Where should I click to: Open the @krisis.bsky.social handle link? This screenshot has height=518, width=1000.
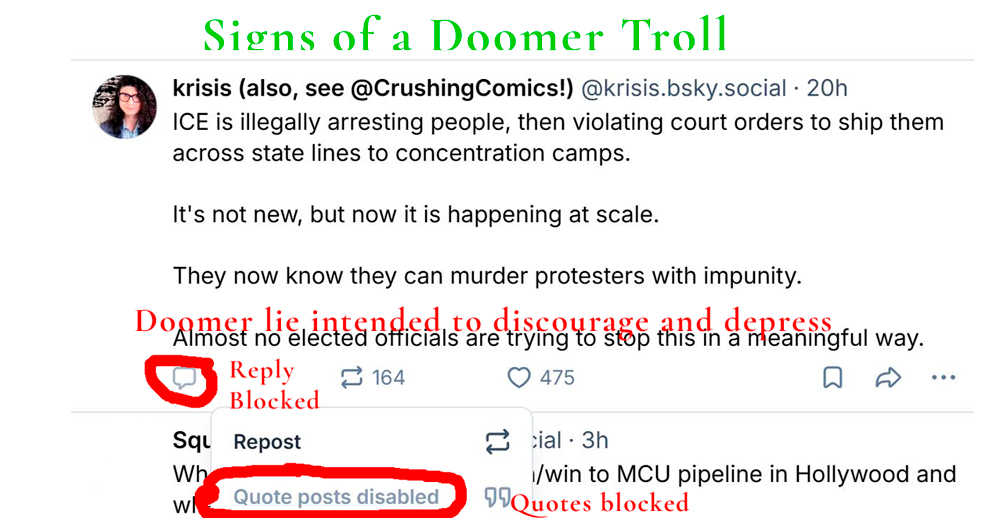coord(683,88)
